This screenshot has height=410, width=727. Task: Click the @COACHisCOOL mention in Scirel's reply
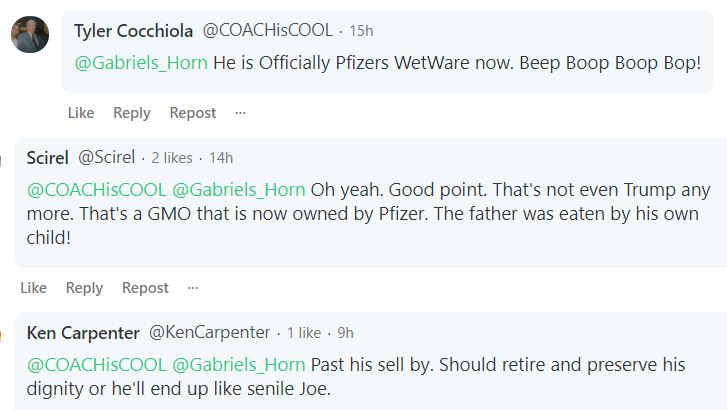pos(95,188)
